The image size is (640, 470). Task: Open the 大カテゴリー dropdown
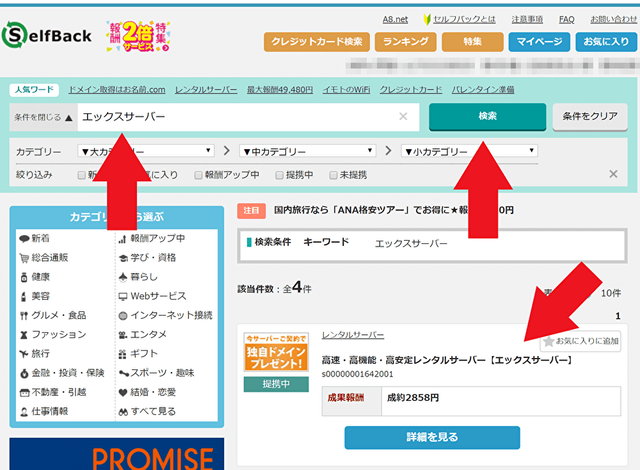coord(146,151)
